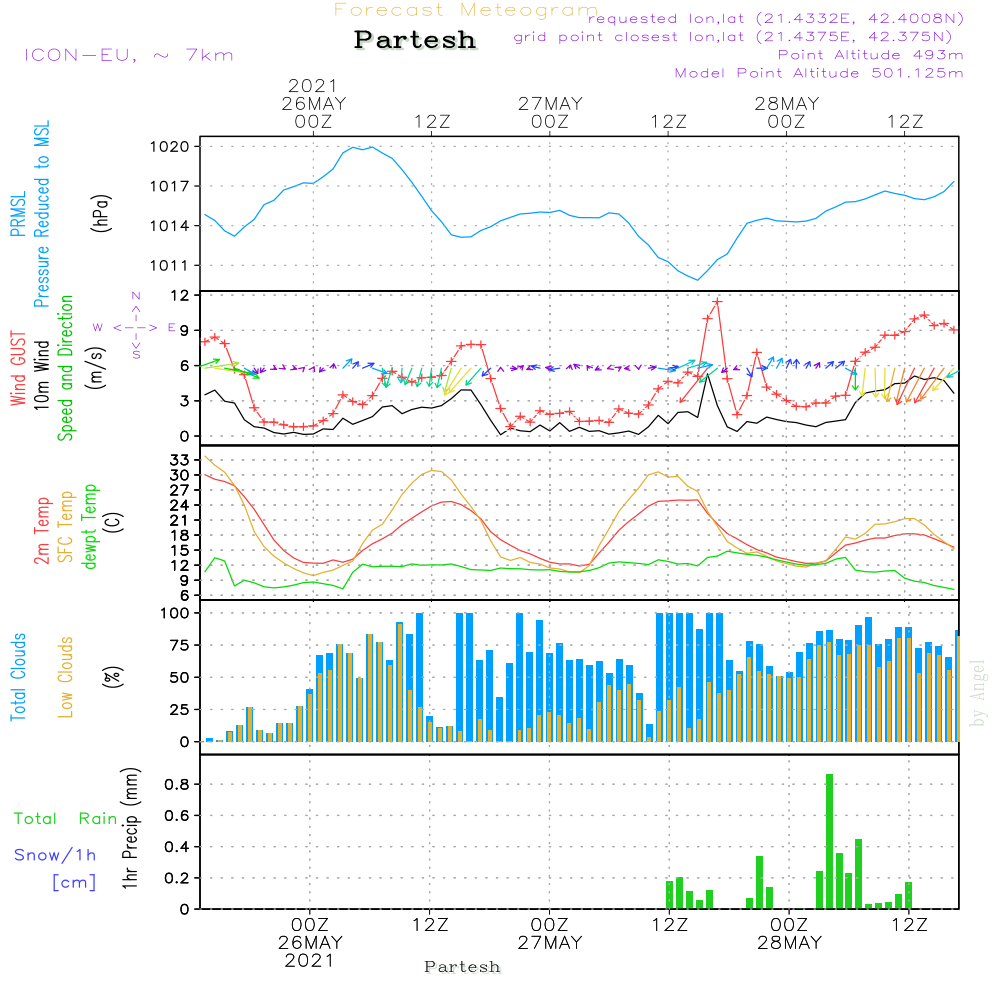Select the green 'Speed and Direction' label

(x=66, y=368)
